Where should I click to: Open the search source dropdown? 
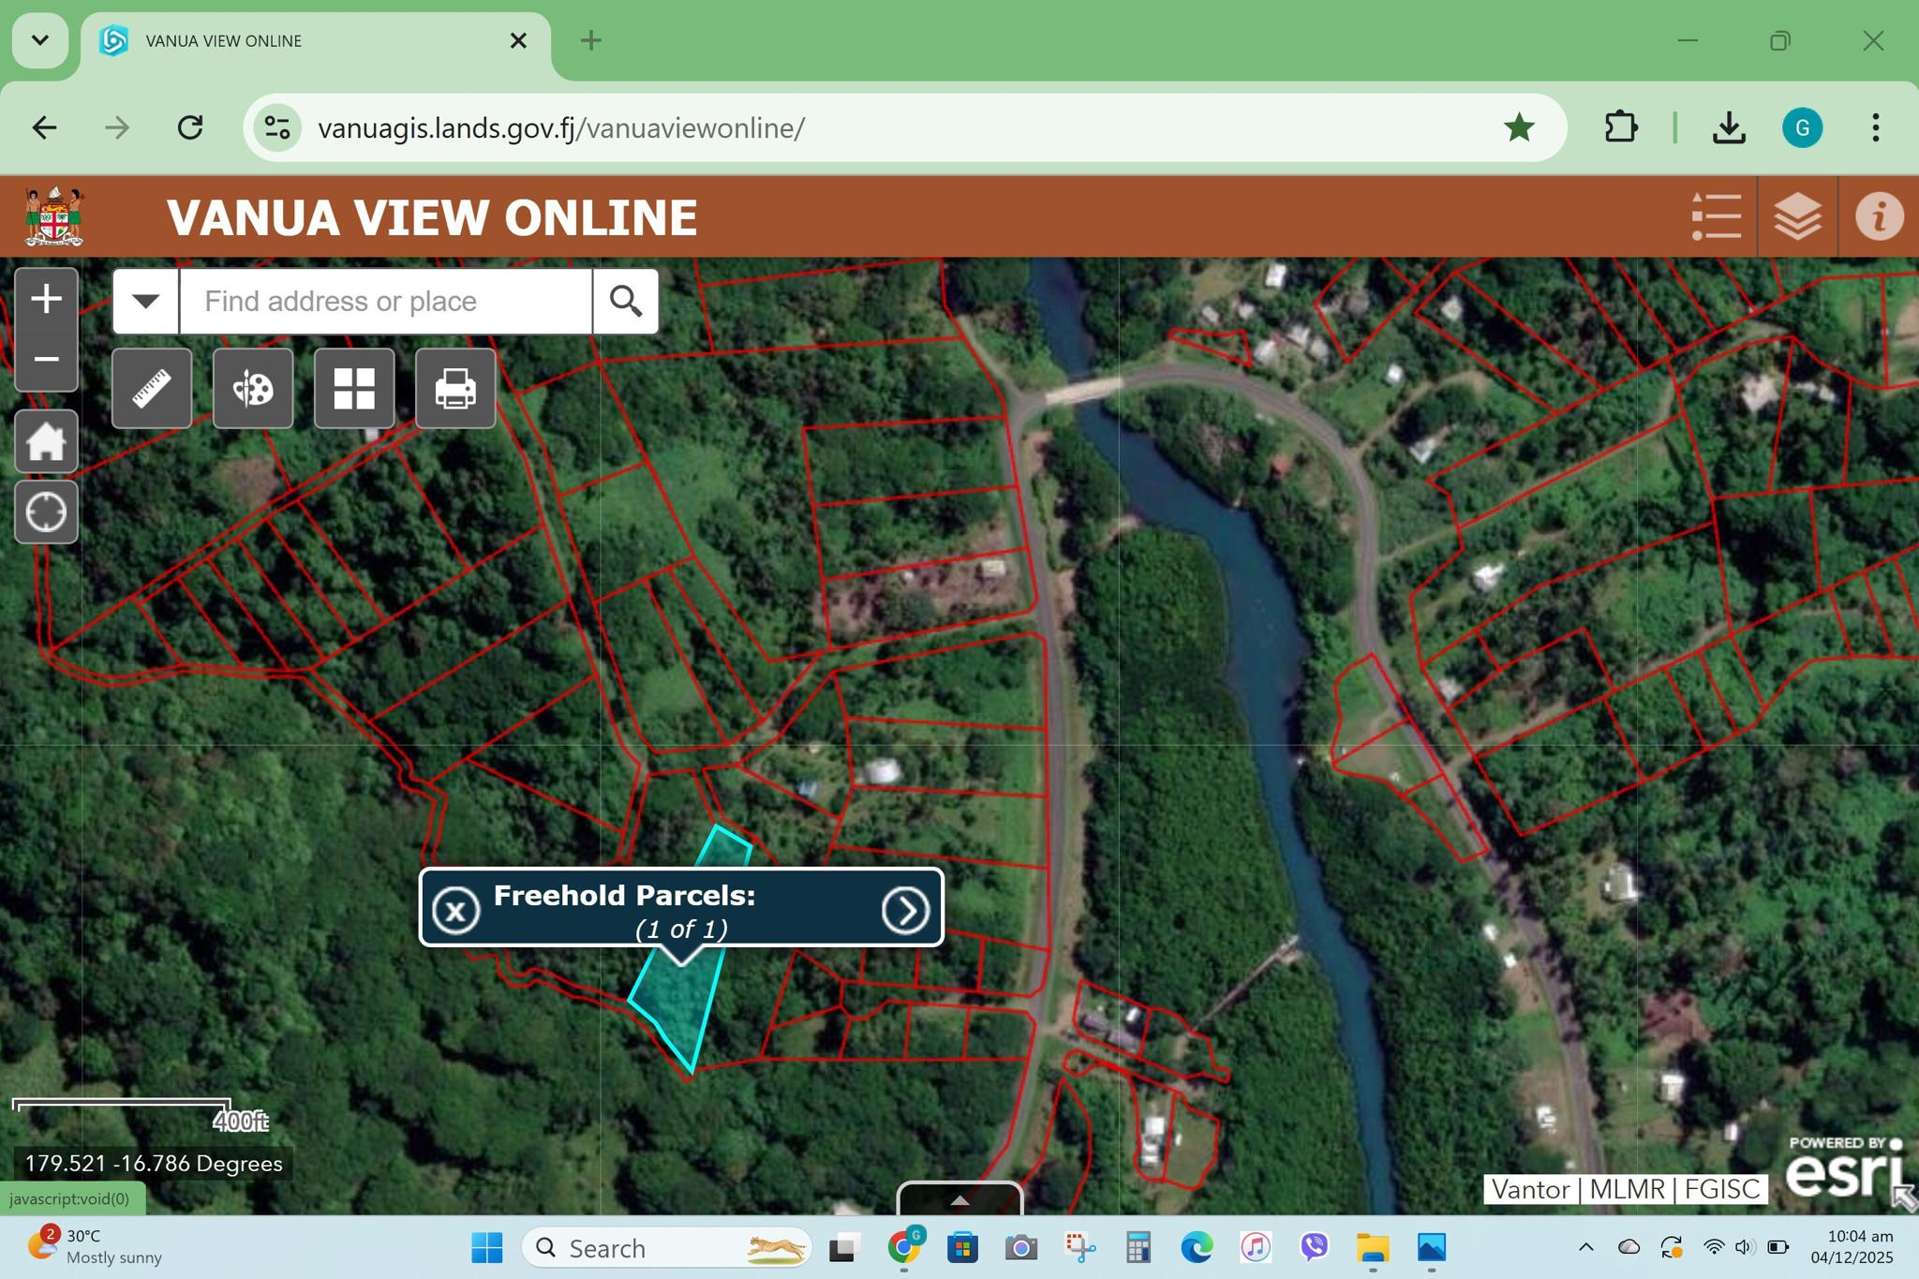click(x=145, y=300)
